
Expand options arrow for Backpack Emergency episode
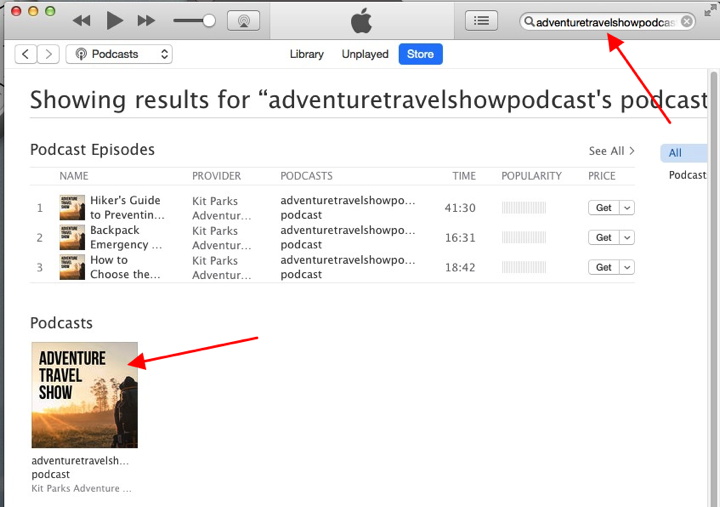point(627,237)
